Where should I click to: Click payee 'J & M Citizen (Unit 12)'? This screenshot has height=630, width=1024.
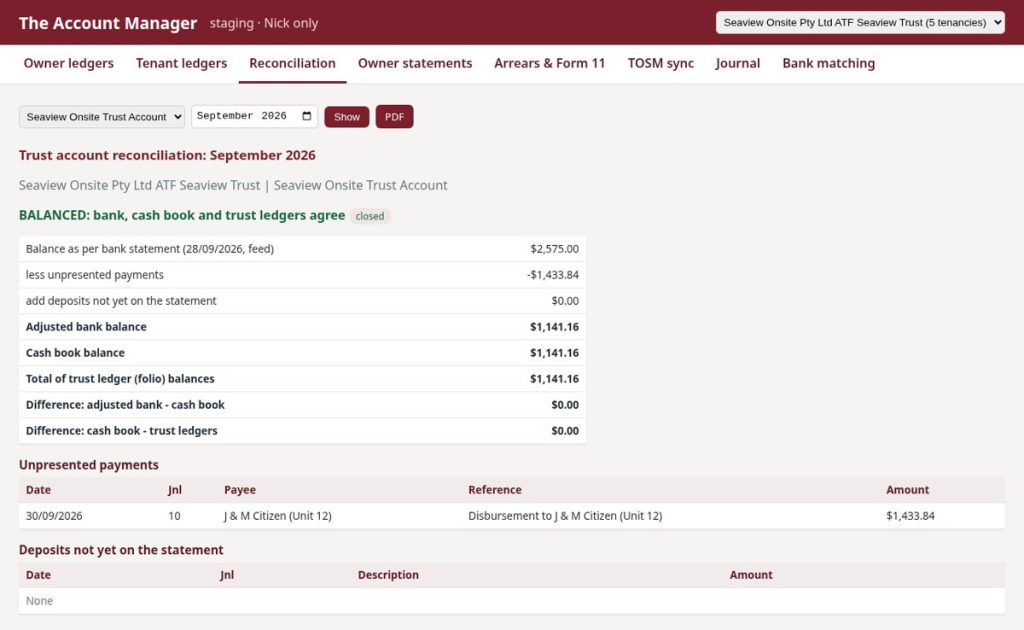[278, 516]
